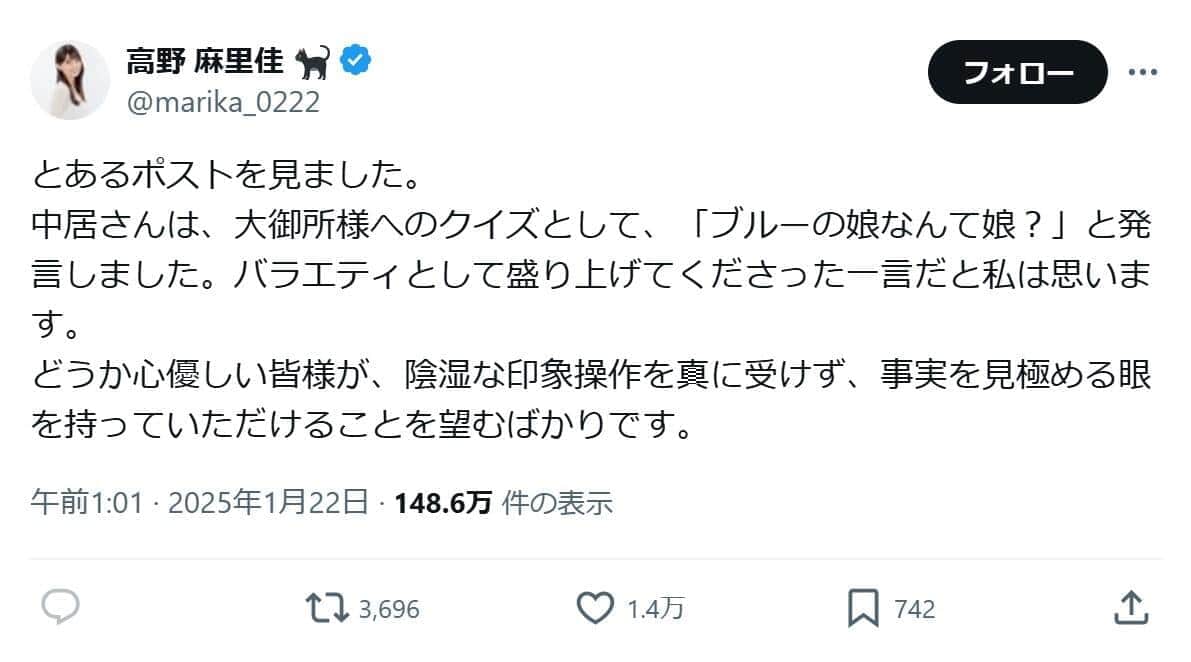
Task: Click the black cat emoji beside the name
Action: pyautogui.click(x=315, y=62)
